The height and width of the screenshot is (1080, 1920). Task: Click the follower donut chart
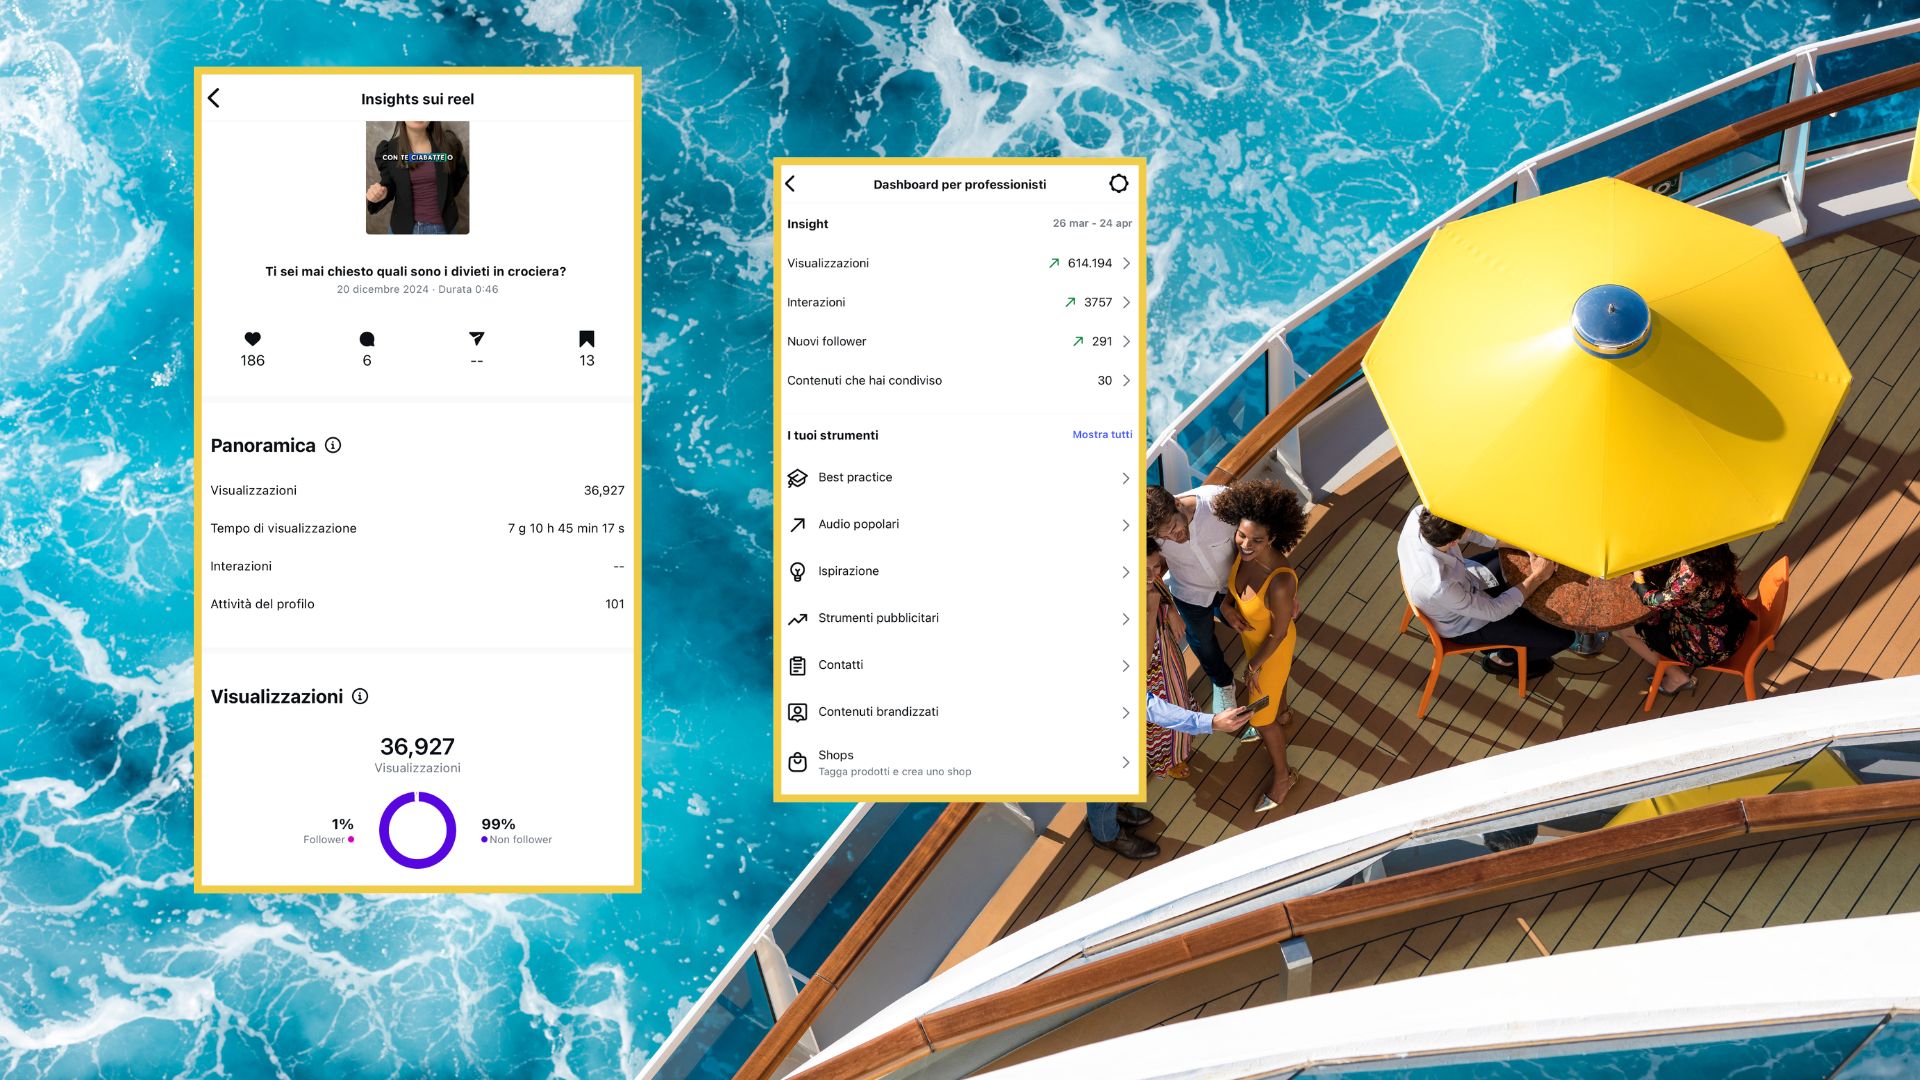pyautogui.click(x=417, y=830)
